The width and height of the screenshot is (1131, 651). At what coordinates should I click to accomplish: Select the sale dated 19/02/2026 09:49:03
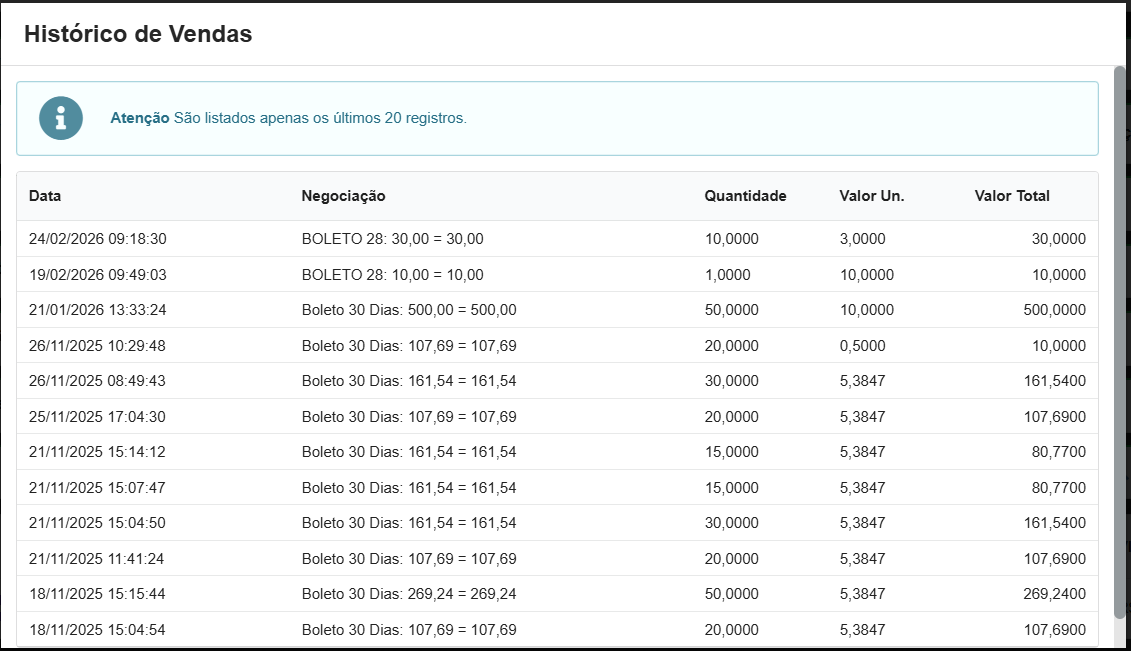[98, 275]
